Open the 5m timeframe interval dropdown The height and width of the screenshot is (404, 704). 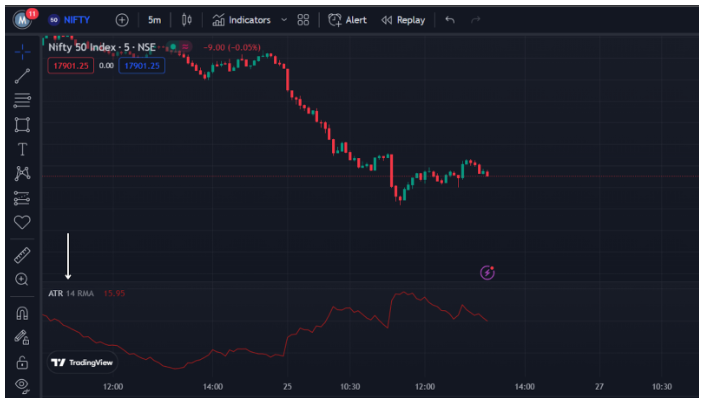click(154, 19)
